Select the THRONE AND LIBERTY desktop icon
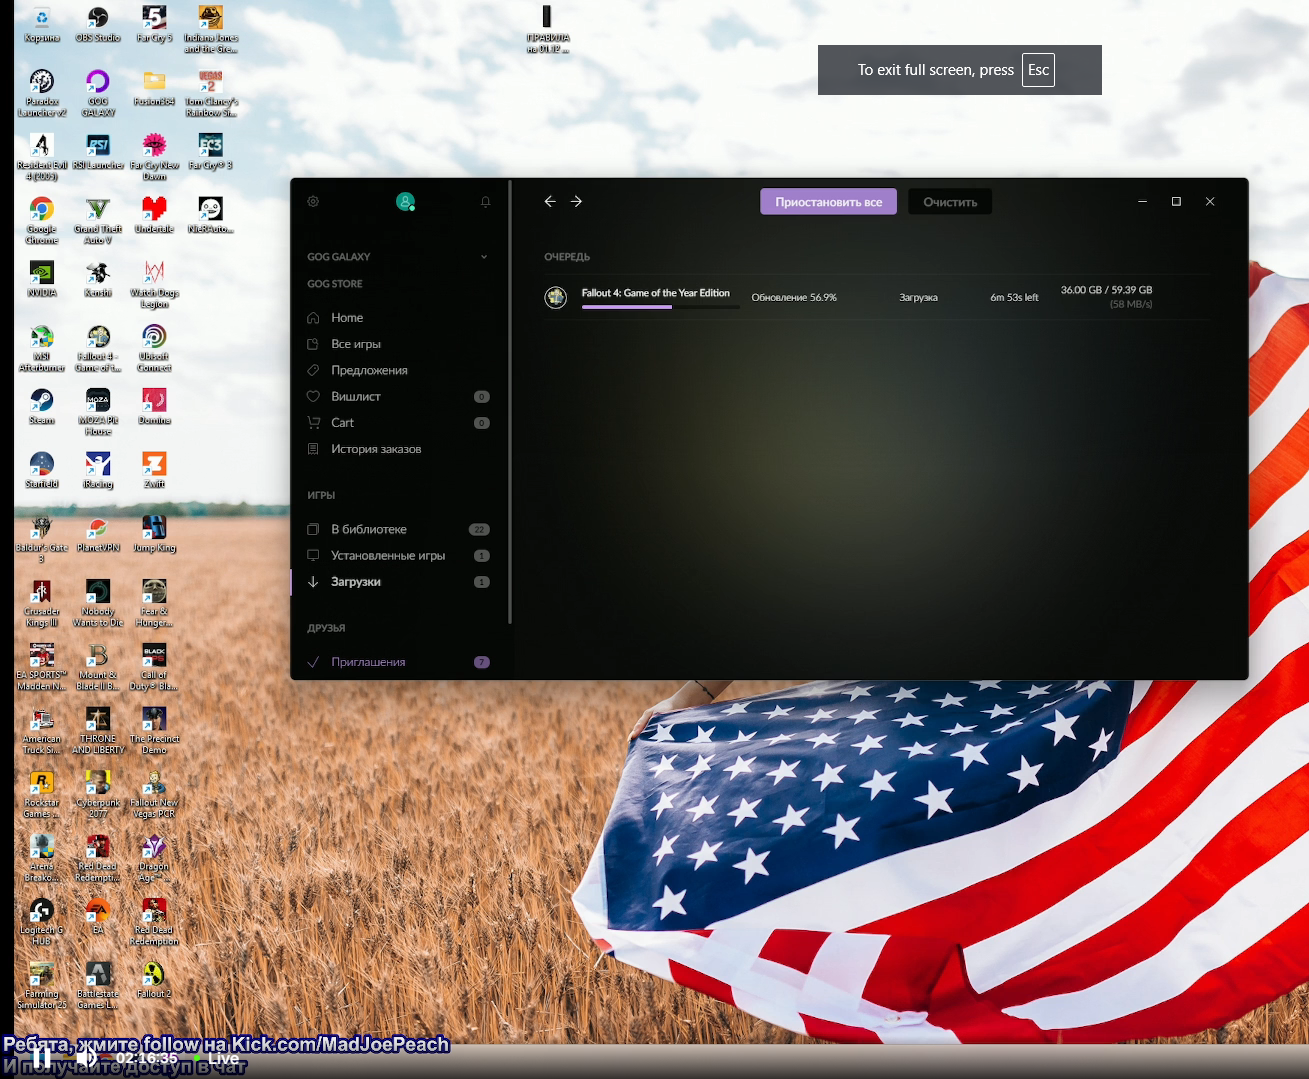Viewport: 1309px width, 1079px height. tap(98, 730)
